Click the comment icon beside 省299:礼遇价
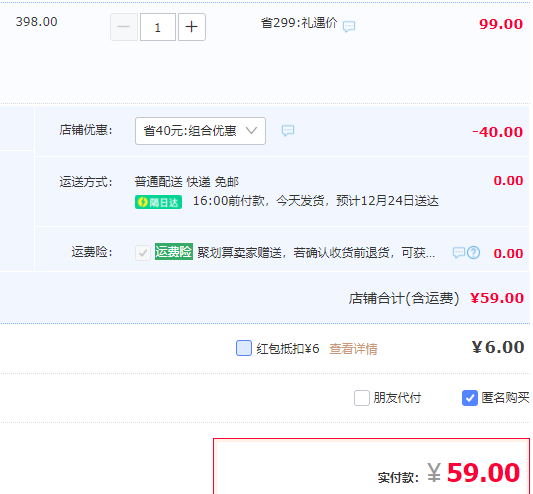This screenshot has height=494, width=533. coord(349,26)
